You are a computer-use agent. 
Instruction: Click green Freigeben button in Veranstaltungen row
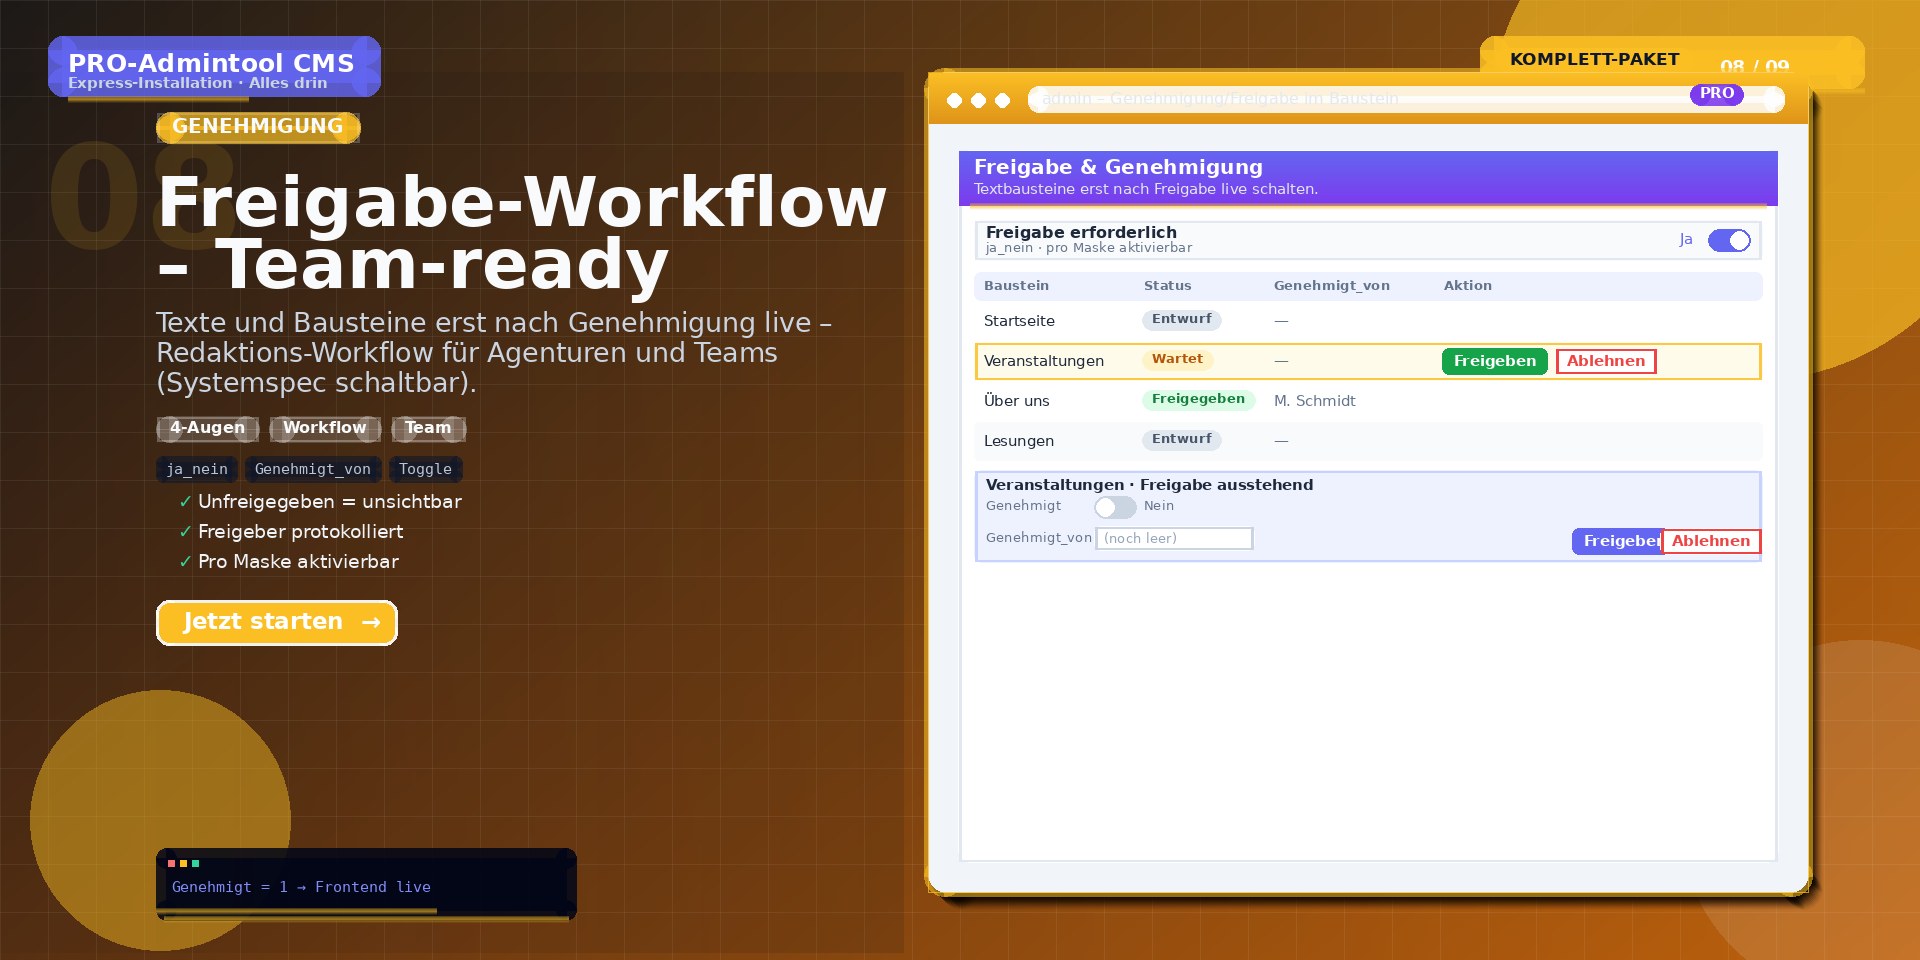1494,361
